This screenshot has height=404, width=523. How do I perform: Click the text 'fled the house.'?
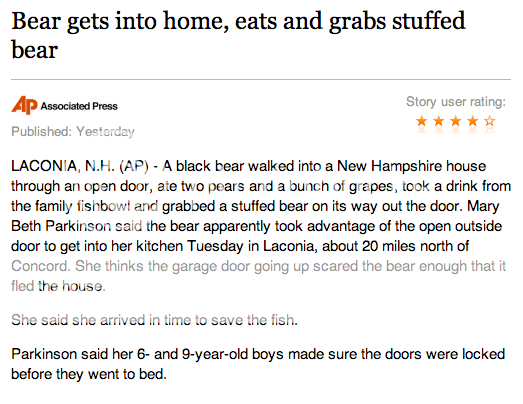click(x=58, y=286)
